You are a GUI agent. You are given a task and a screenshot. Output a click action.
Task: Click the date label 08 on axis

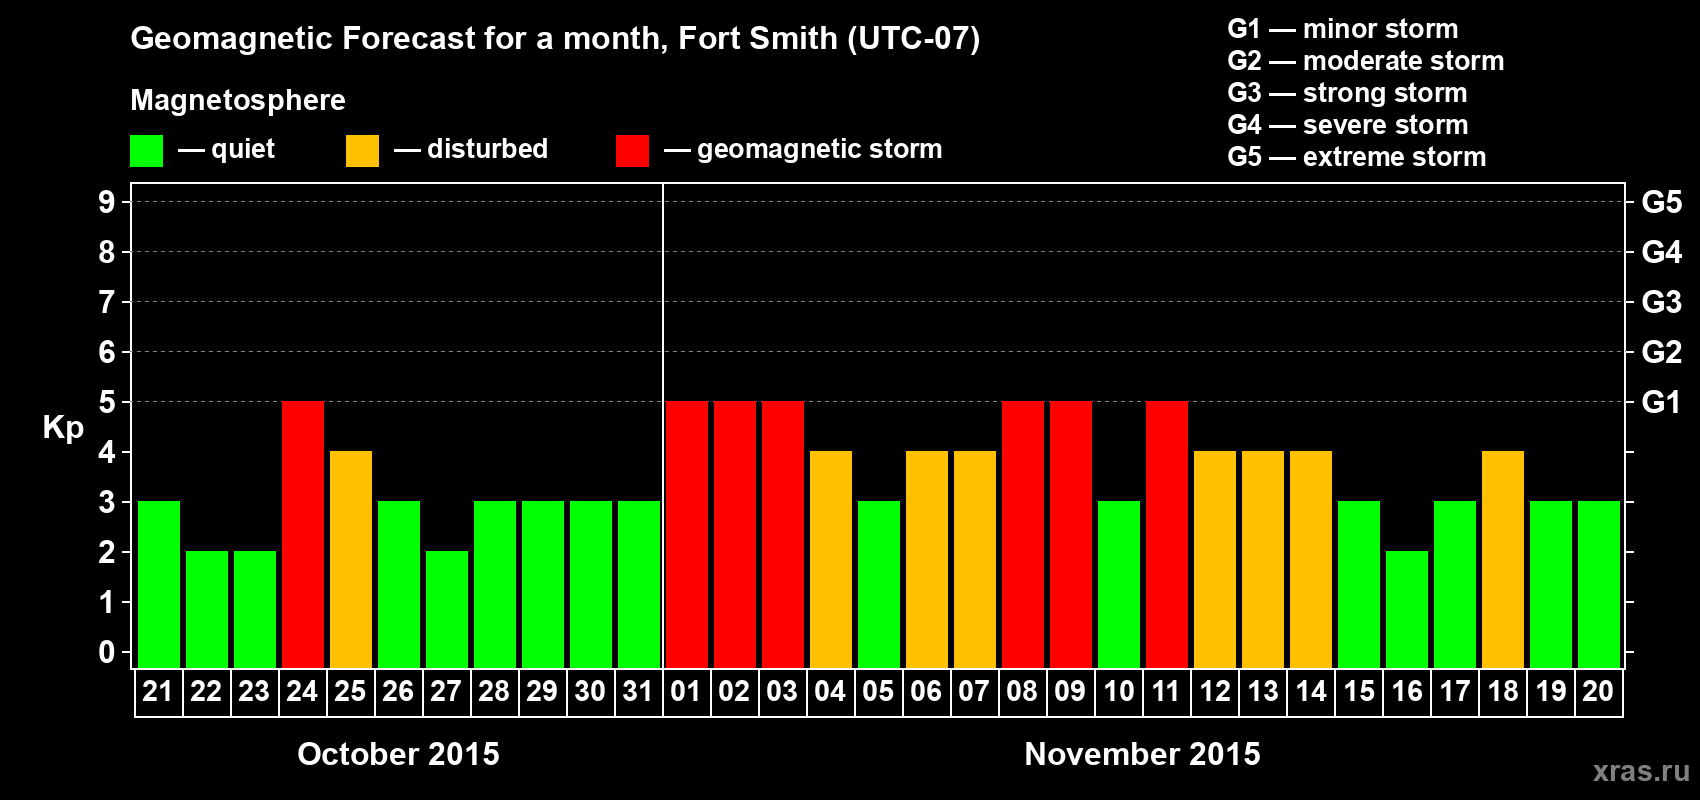[x=1022, y=691]
